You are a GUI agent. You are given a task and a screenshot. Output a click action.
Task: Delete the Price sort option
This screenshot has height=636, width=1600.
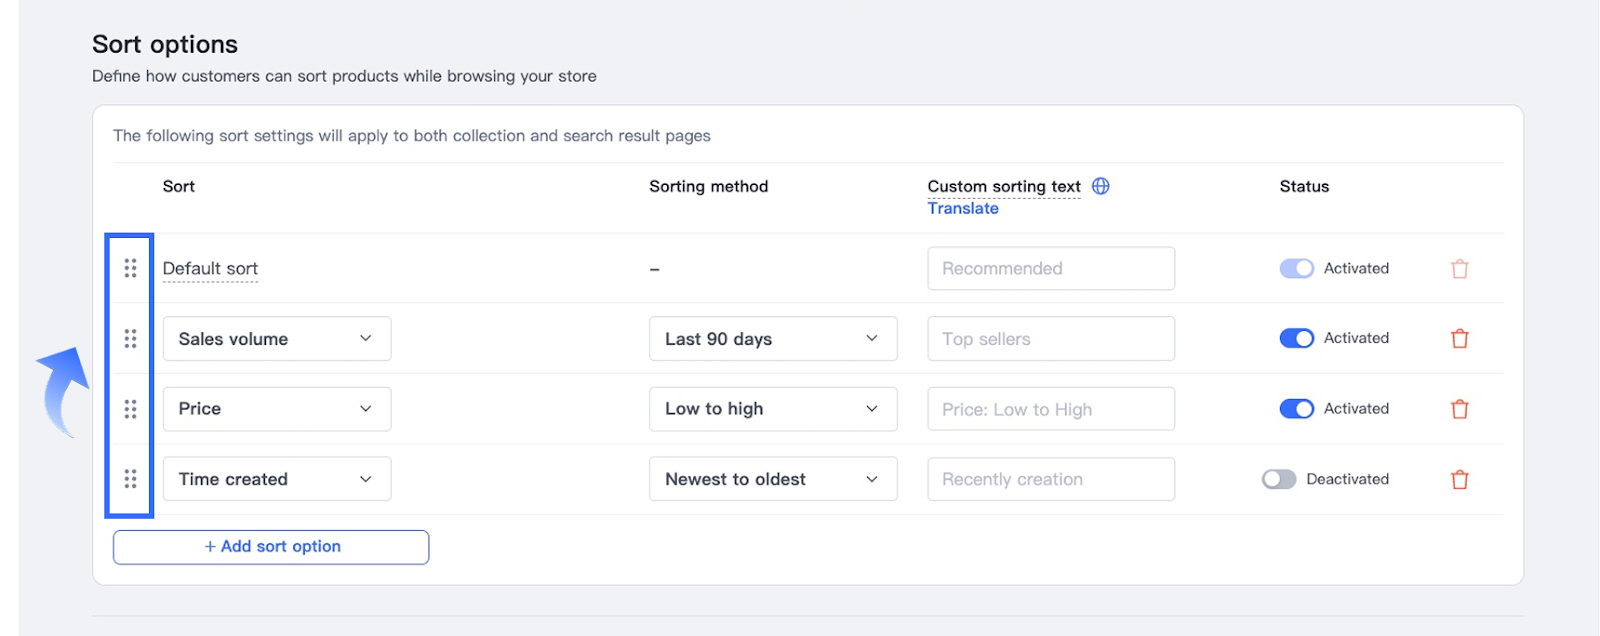pyautogui.click(x=1459, y=409)
